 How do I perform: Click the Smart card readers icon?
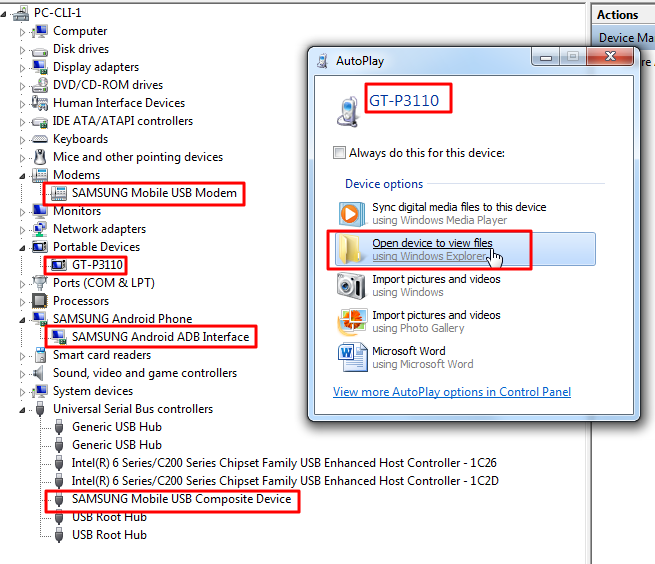click(41, 355)
